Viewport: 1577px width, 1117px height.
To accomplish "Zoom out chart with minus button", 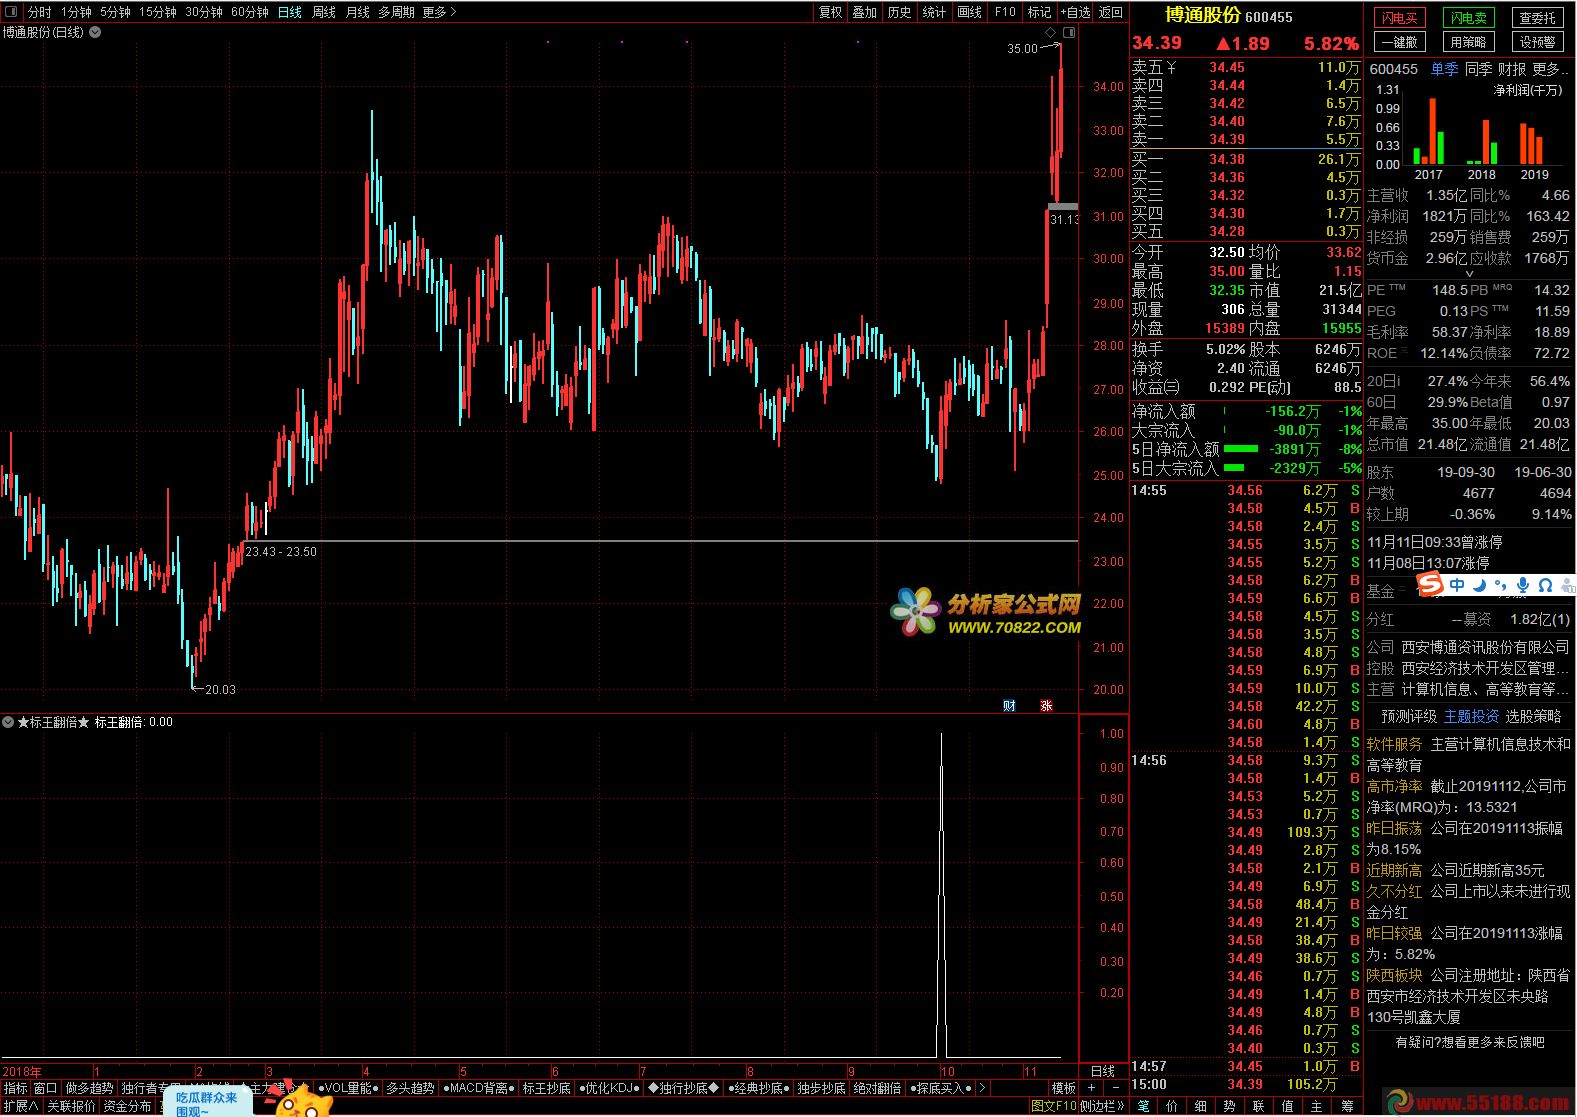I will [1116, 1088].
